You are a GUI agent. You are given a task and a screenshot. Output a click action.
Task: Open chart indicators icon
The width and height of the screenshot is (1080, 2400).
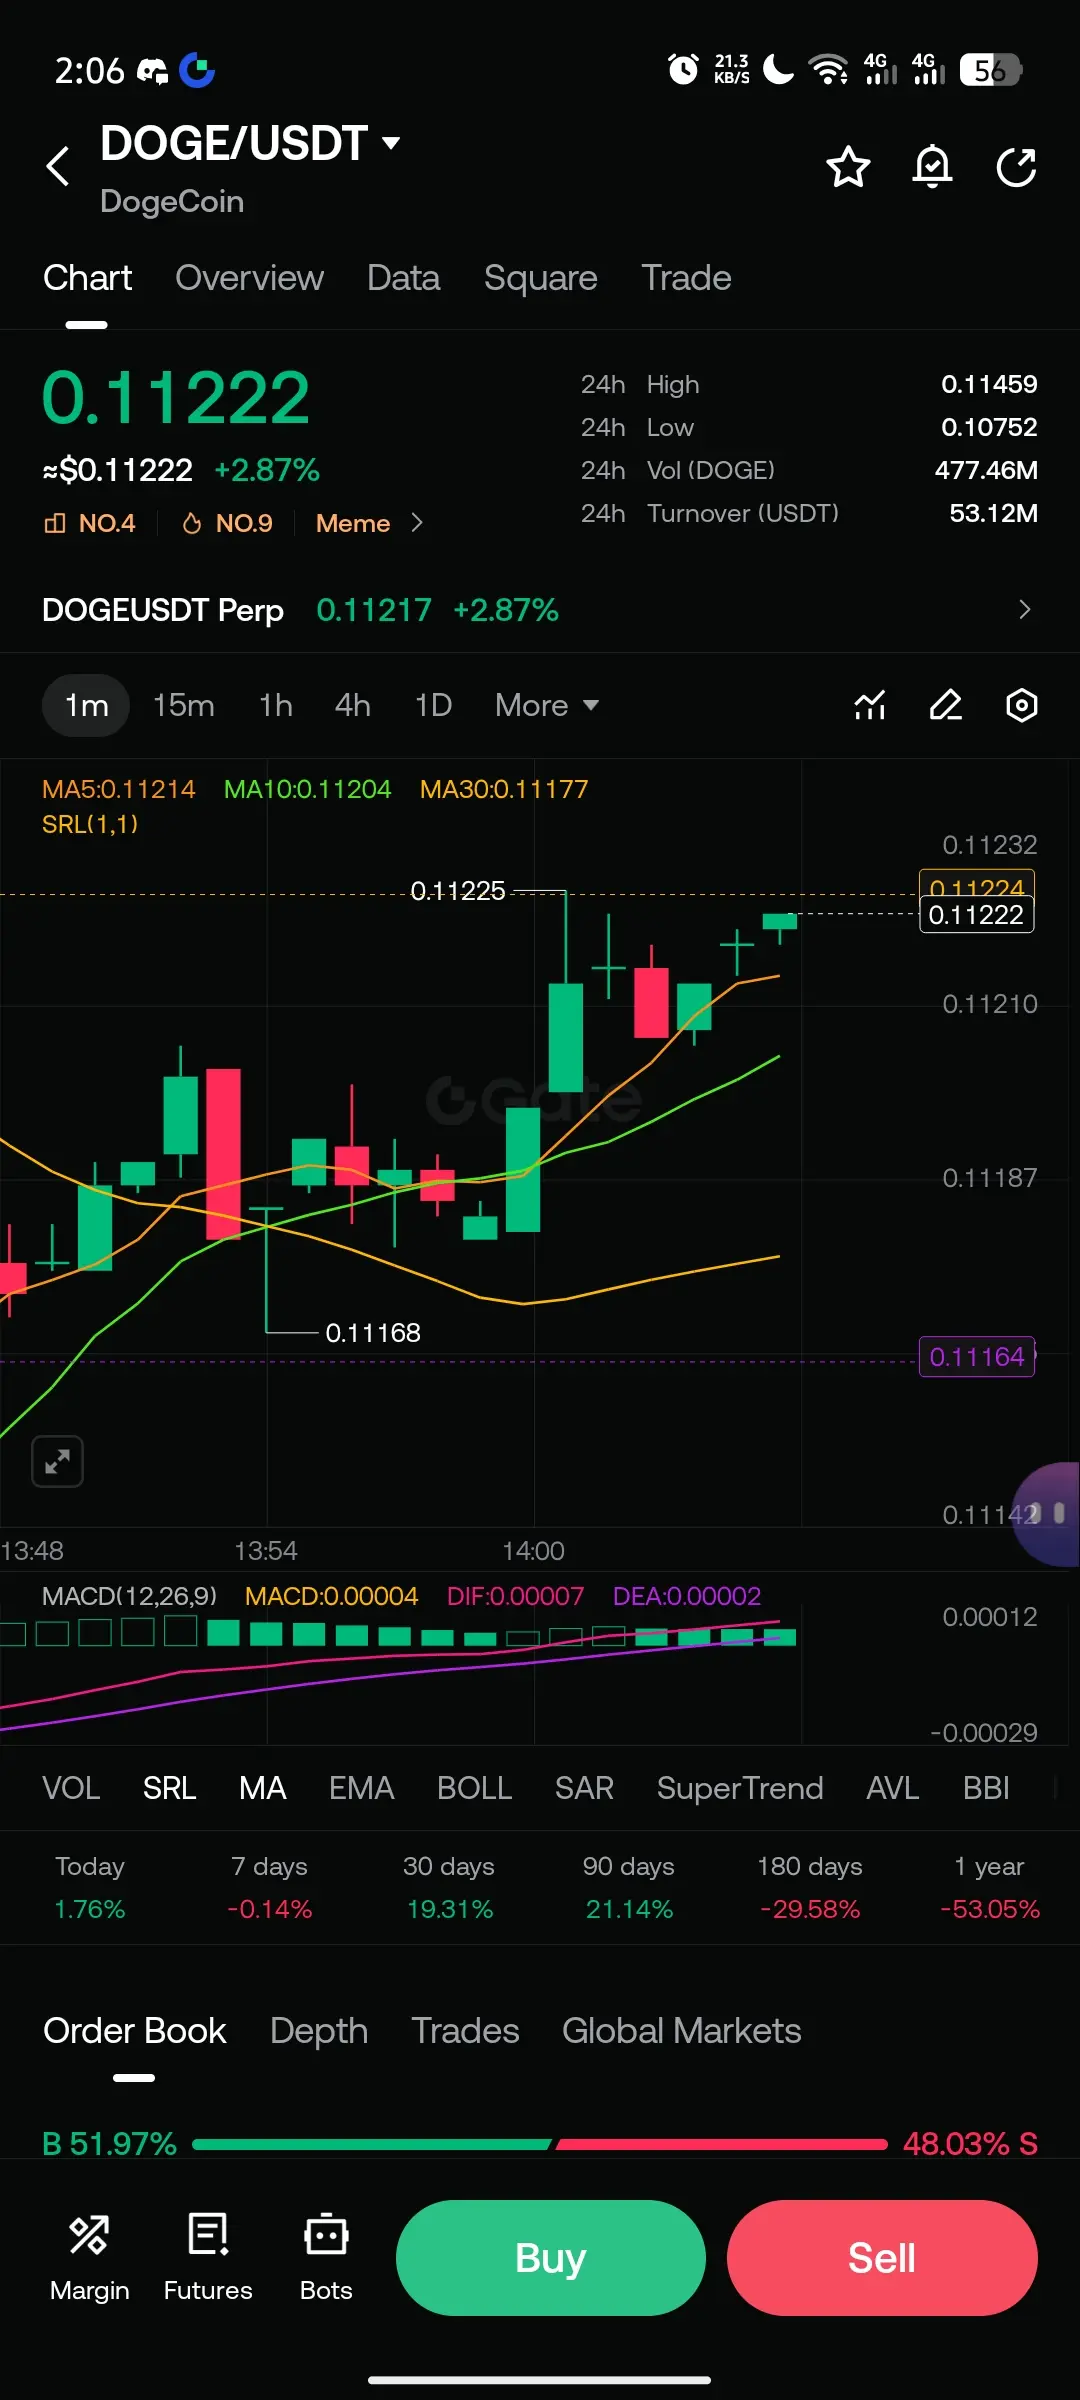point(870,705)
